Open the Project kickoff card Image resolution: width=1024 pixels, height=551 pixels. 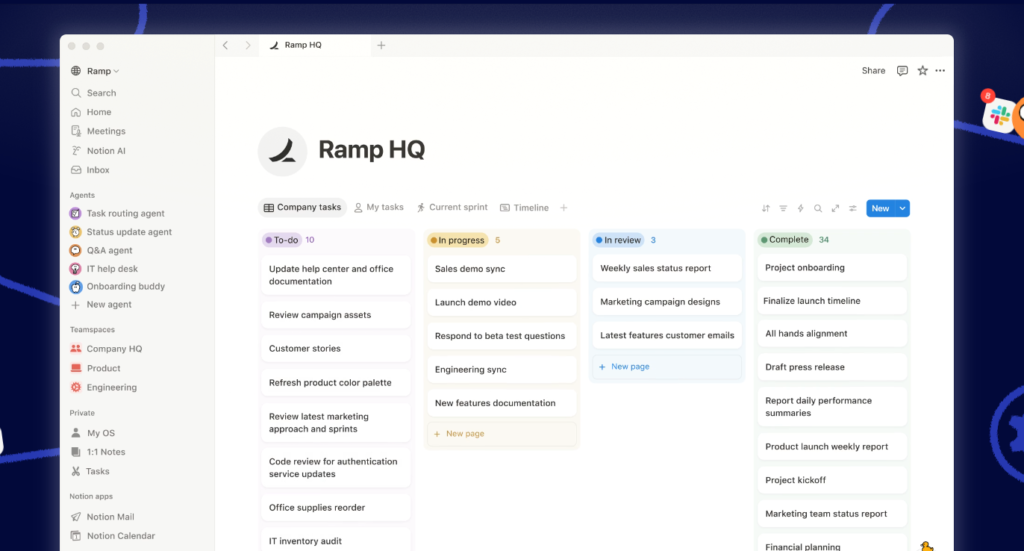(832, 480)
